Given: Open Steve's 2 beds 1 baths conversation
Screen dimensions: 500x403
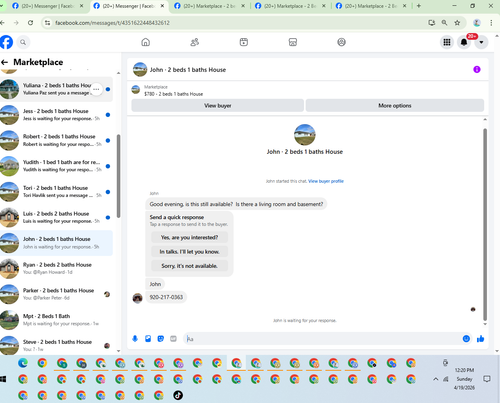Looking at the screenshot, I should [x=56, y=345].
